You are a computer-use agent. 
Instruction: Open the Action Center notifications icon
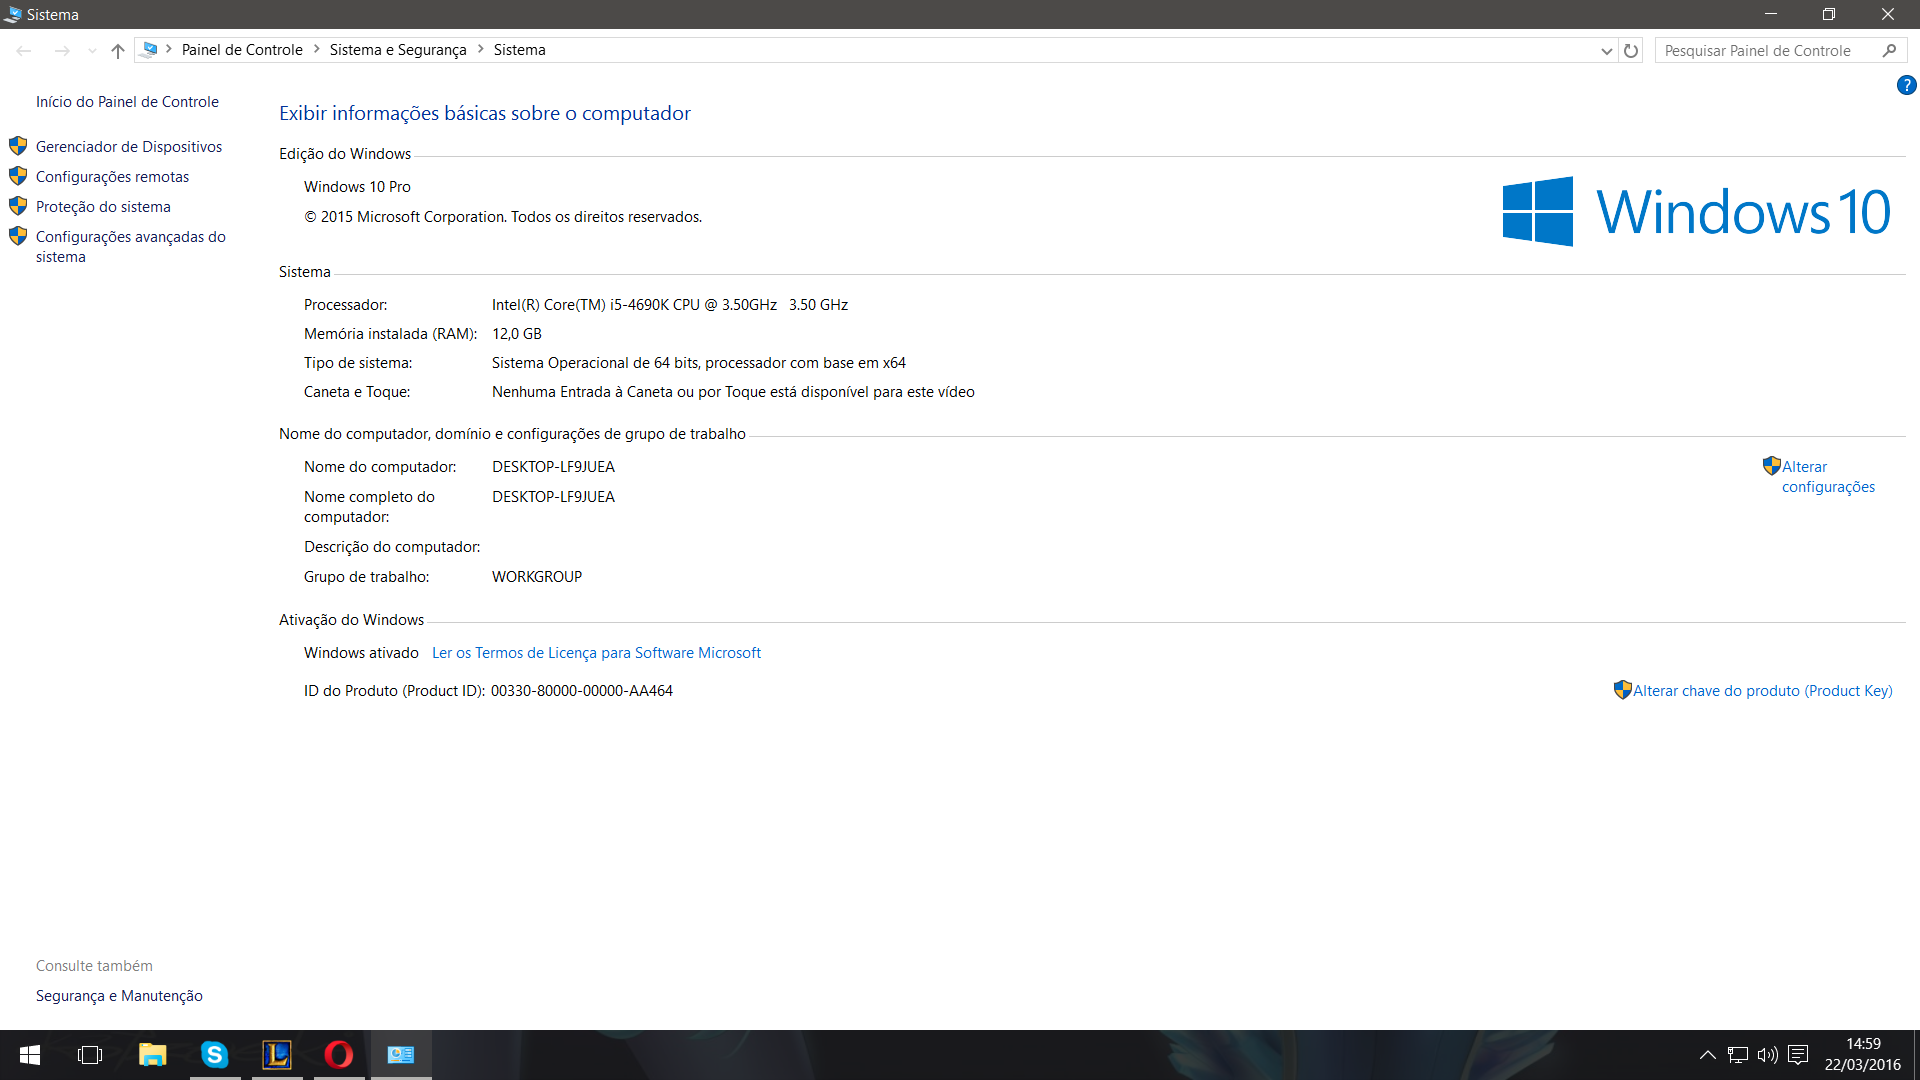click(x=1798, y=1055)
